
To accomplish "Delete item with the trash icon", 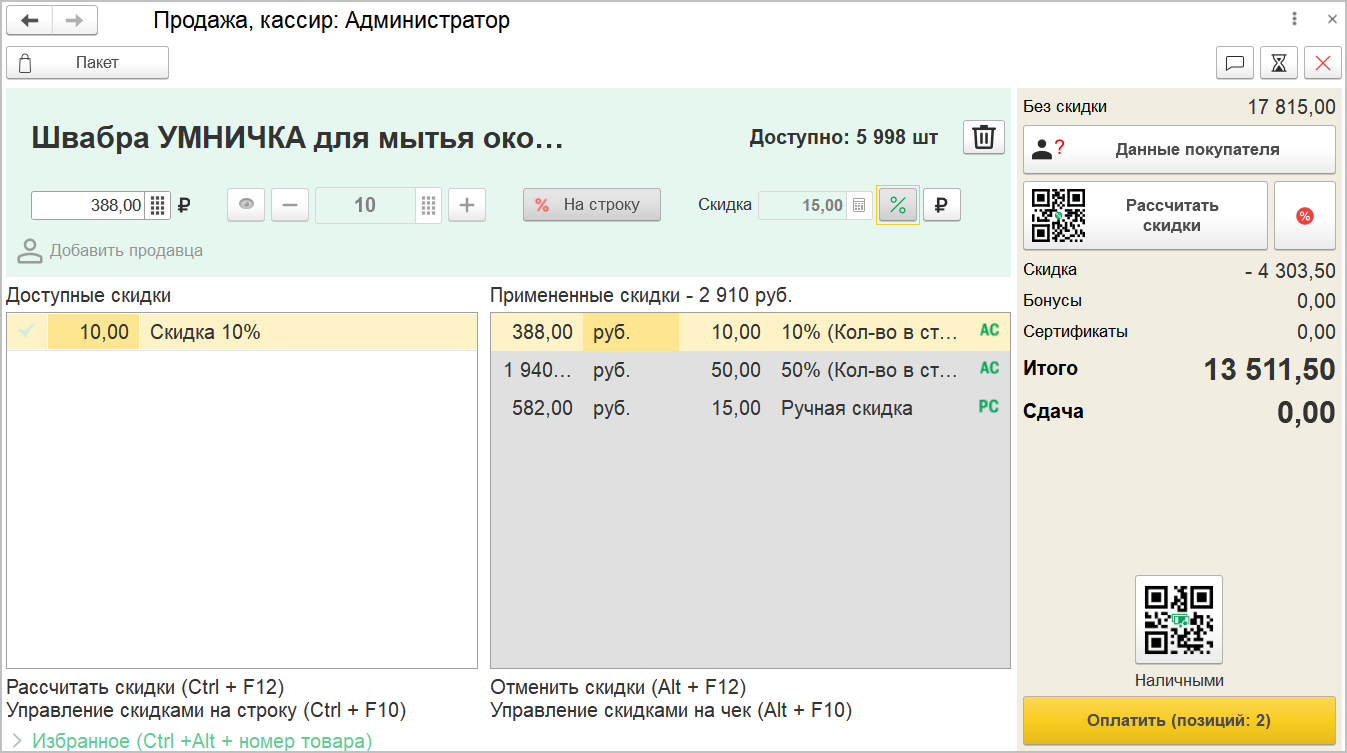I will tap(984, 137).
